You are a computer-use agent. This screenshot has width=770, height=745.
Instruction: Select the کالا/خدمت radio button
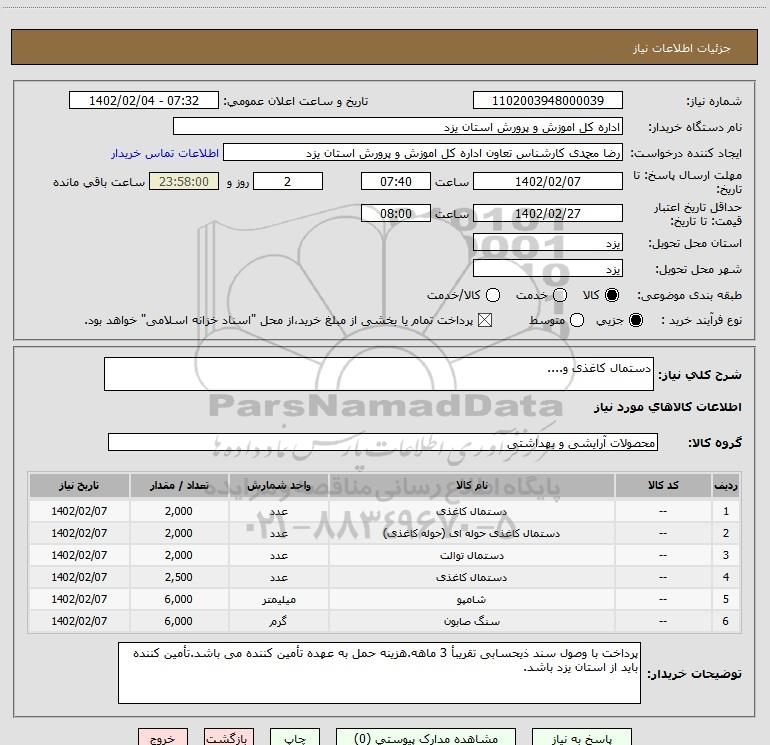(493, 295)
